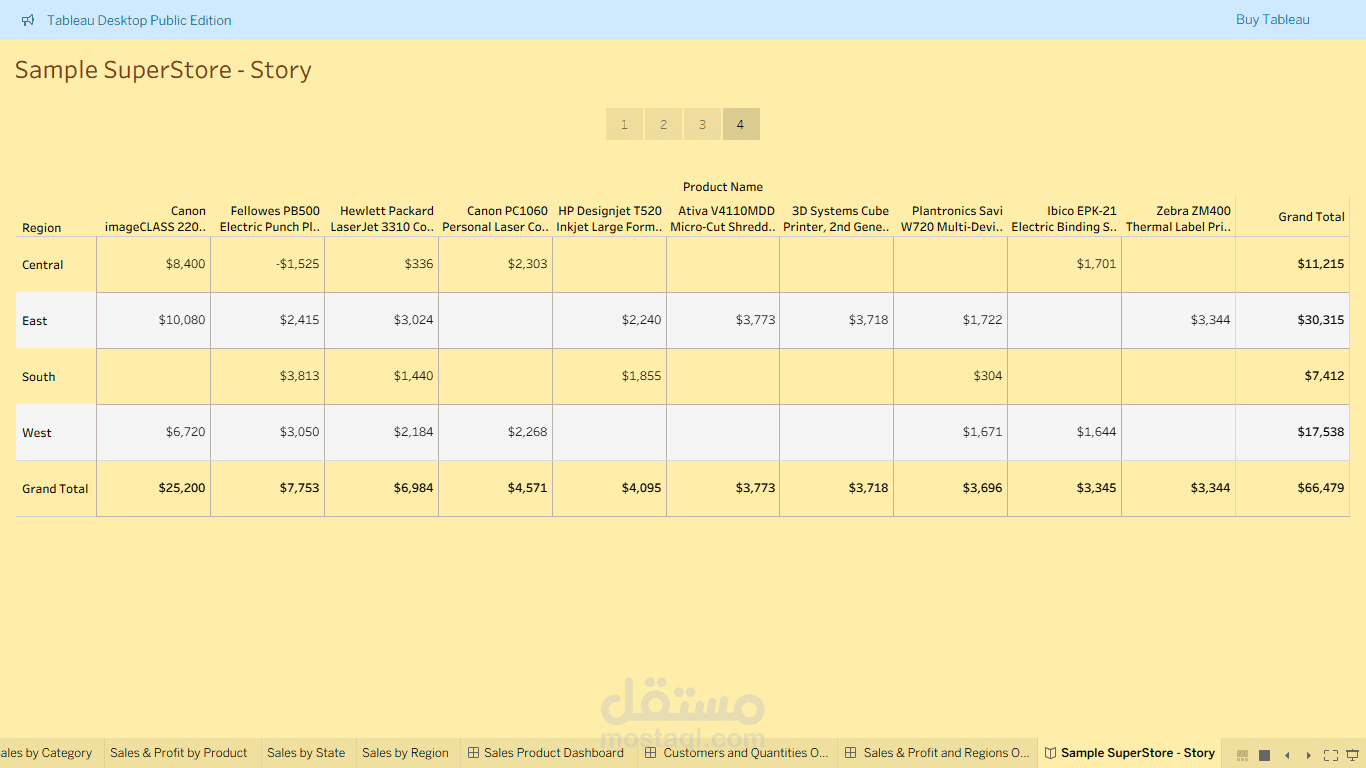
Task: Click the $6,720 West cell
Action: pyautogui.click(x=154, y=432)
